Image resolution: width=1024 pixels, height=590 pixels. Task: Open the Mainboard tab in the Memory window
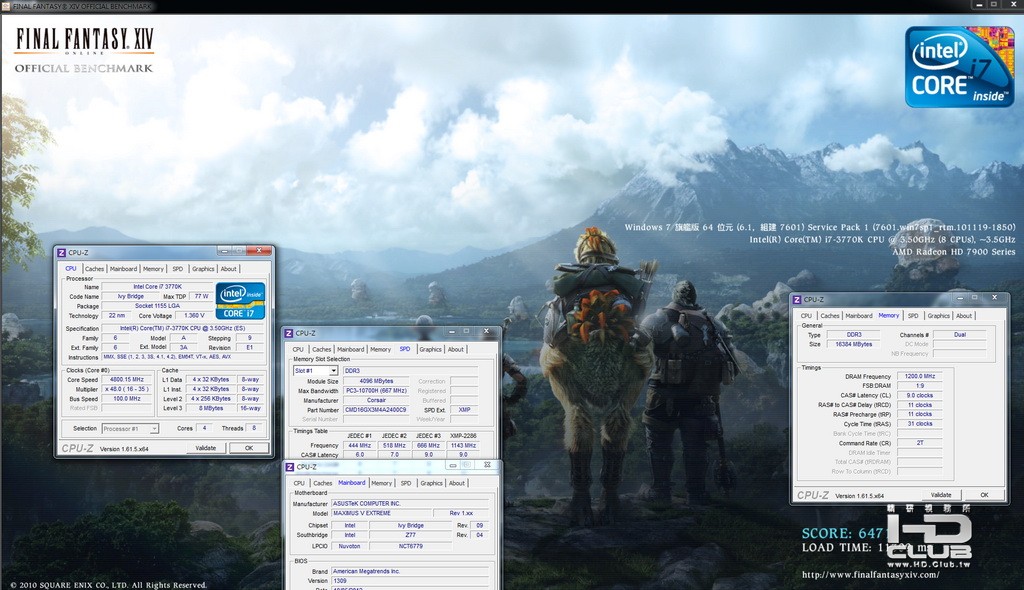tap(859, 316)
